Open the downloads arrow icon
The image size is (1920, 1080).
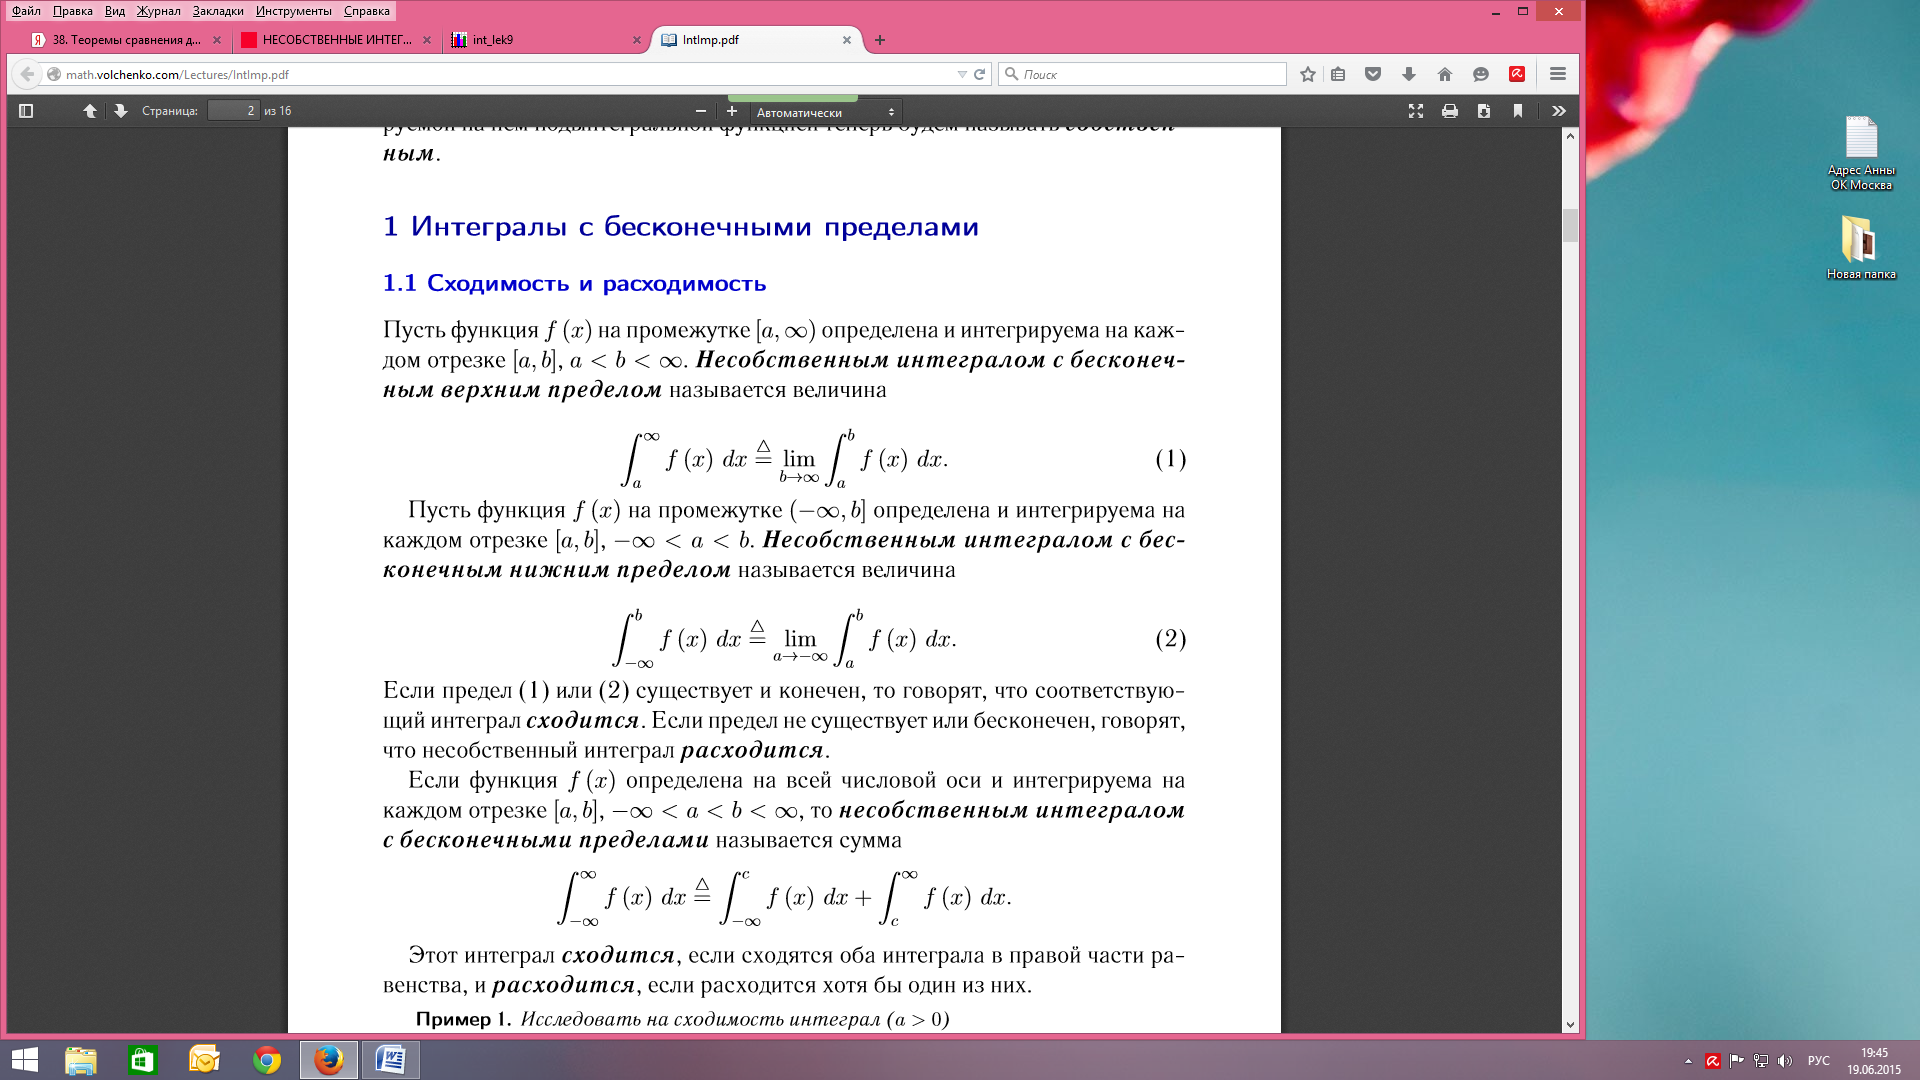tap(1409, 74)
